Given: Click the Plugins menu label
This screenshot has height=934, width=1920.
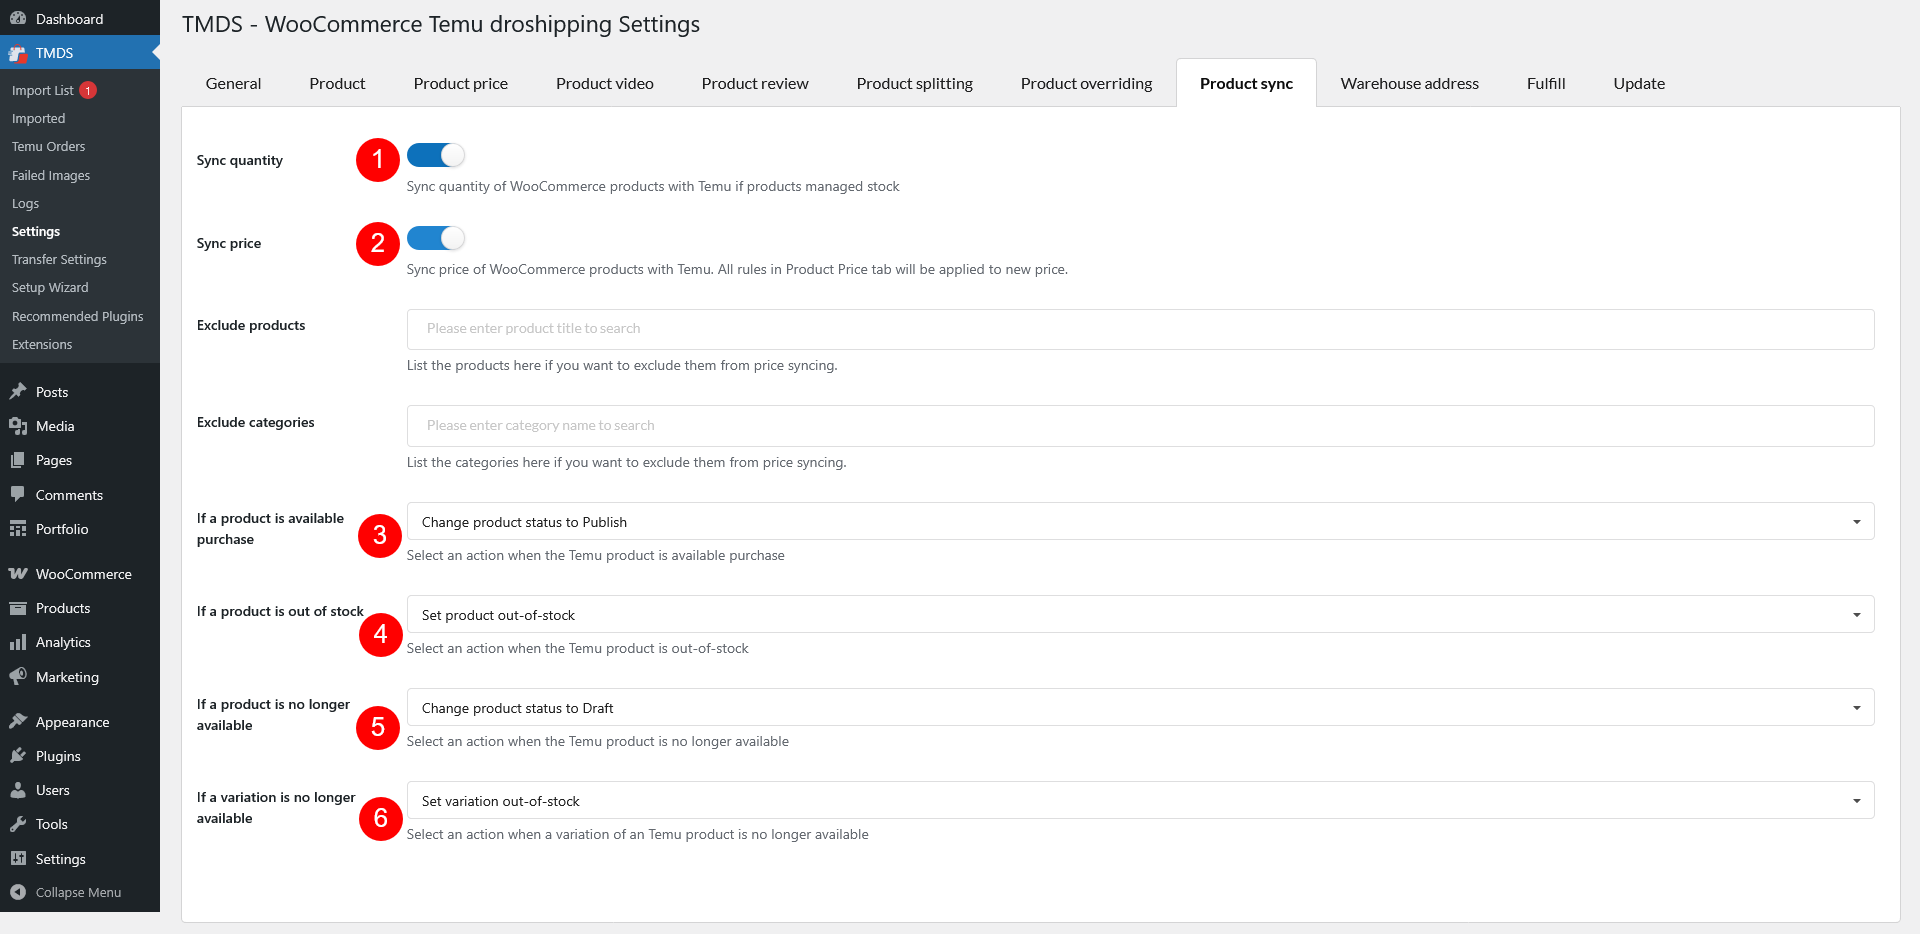Looking at the screenshot, I should click(x=58, y=756).
